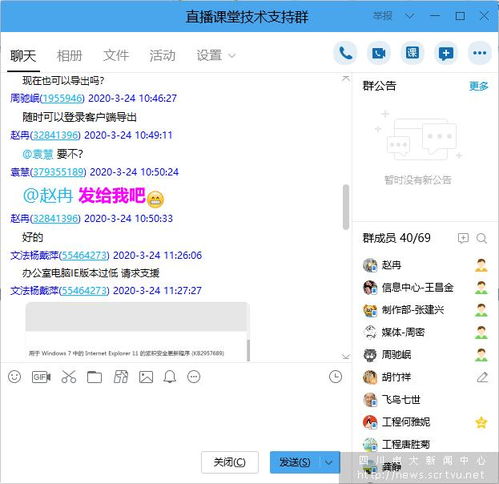Open QQ number link 1955946
The height and width of the screenshot is (484, 499).
(x=62, y=98)
